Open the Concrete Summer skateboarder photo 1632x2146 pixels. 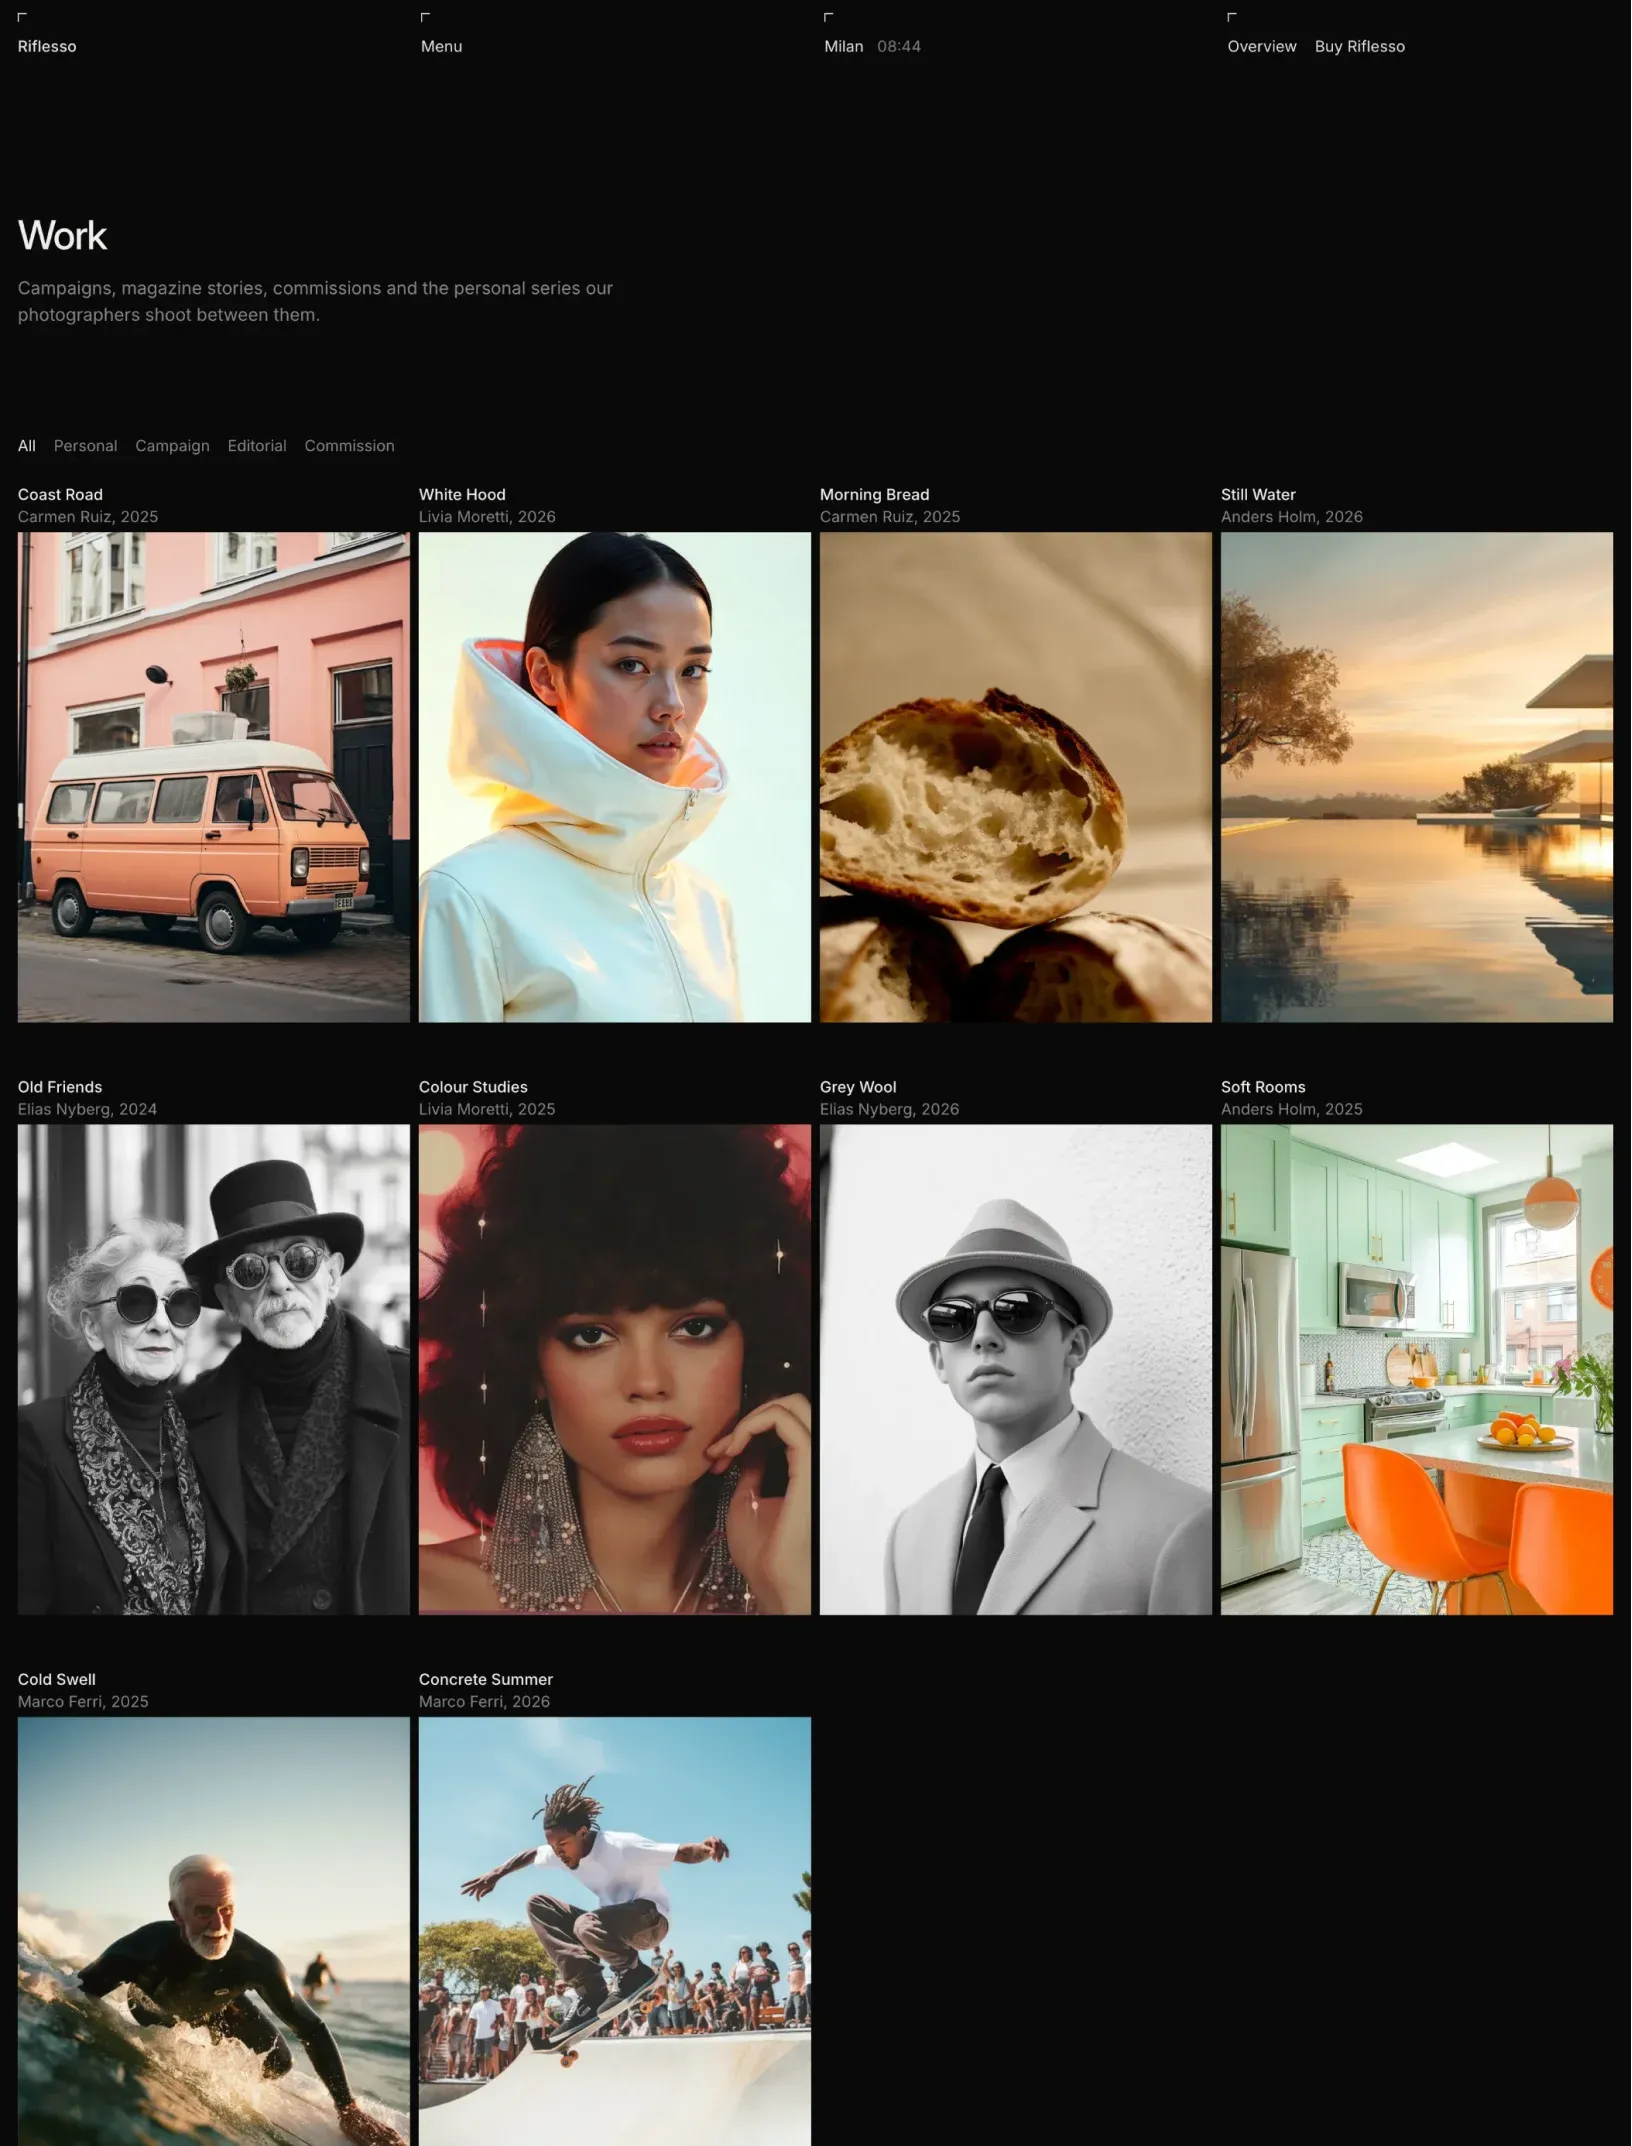click(x=615, y=1931)
